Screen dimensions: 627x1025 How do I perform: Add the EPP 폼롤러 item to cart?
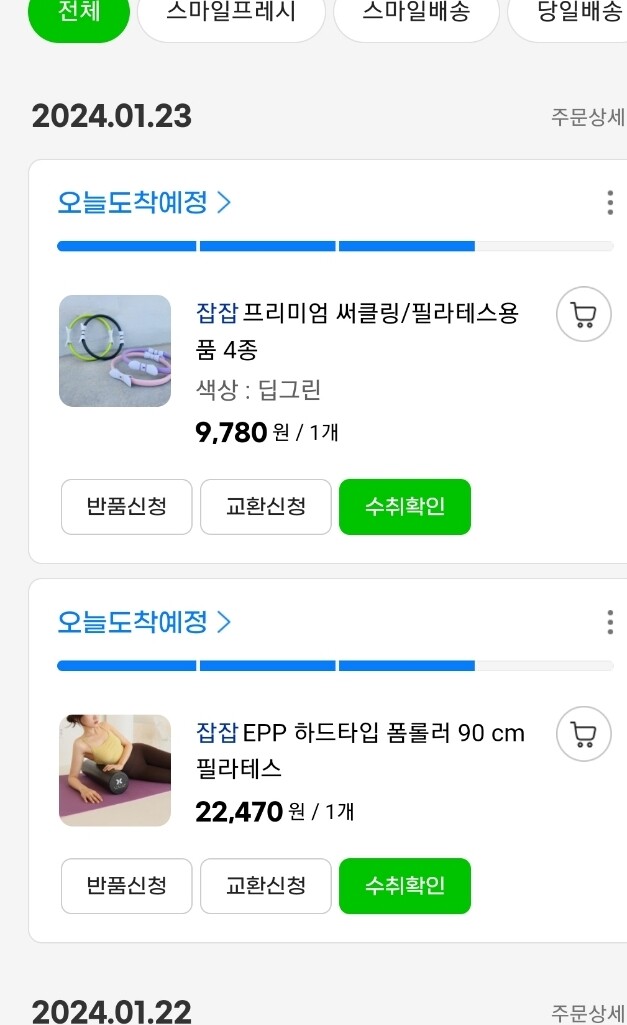[x=583, y=733]
